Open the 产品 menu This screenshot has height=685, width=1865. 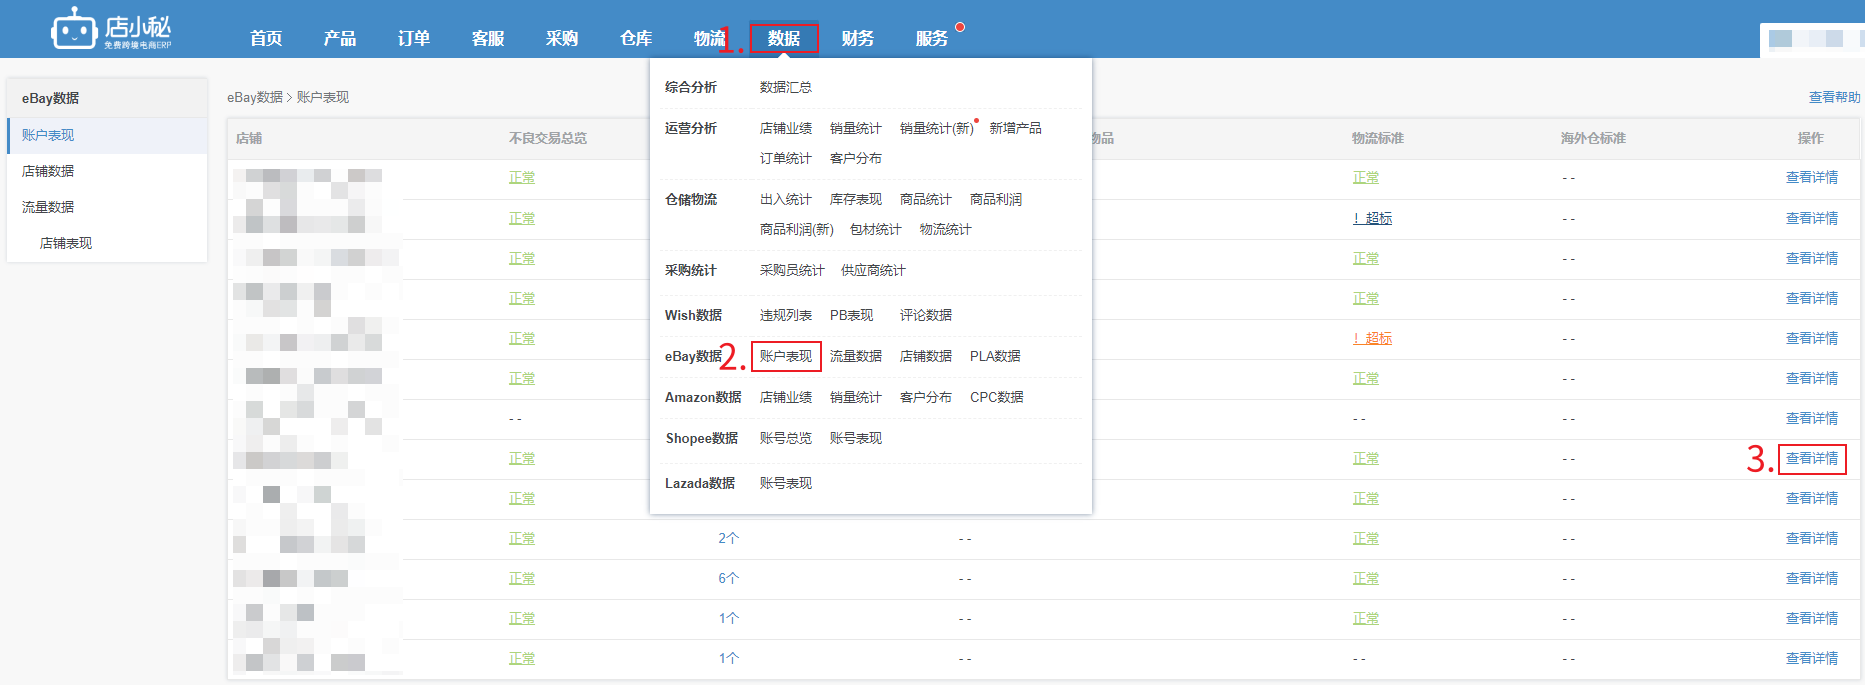coord(340,38)
